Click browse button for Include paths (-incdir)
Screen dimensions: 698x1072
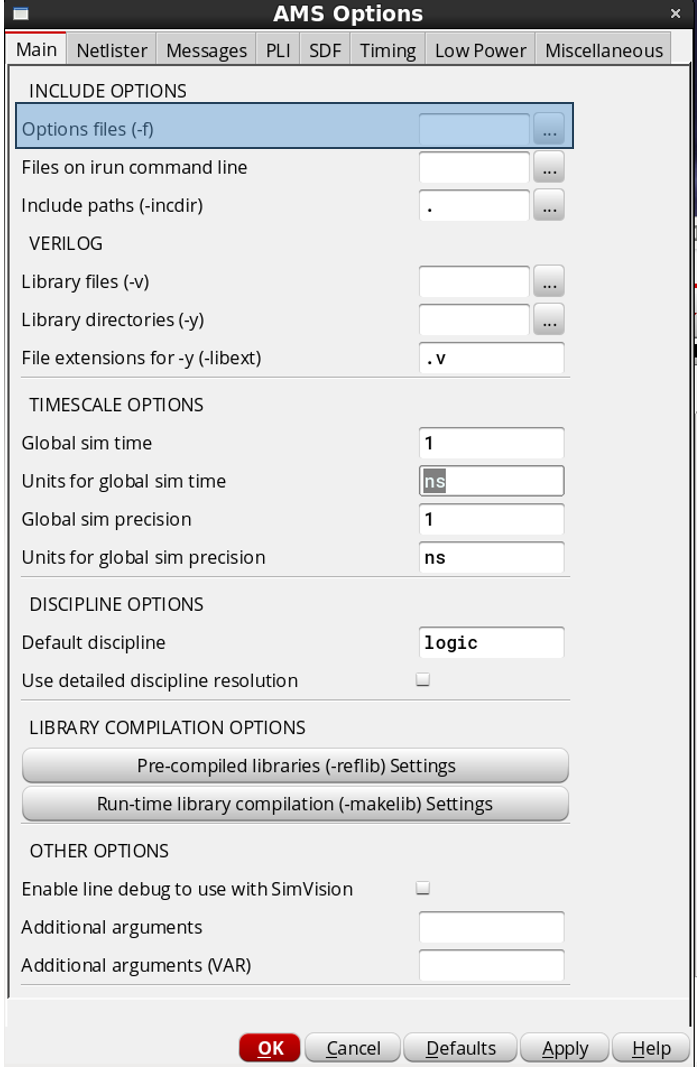pos(549,206)
